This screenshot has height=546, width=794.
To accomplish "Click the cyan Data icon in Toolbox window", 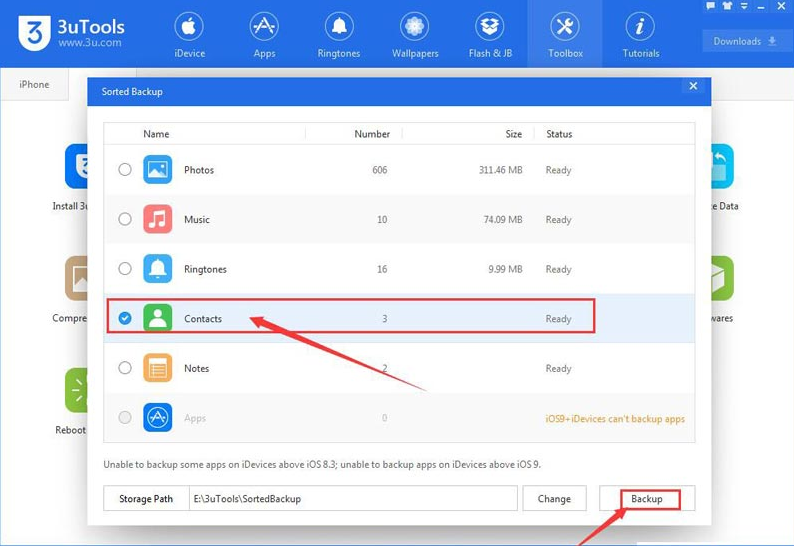I will (x=723, y=166).
